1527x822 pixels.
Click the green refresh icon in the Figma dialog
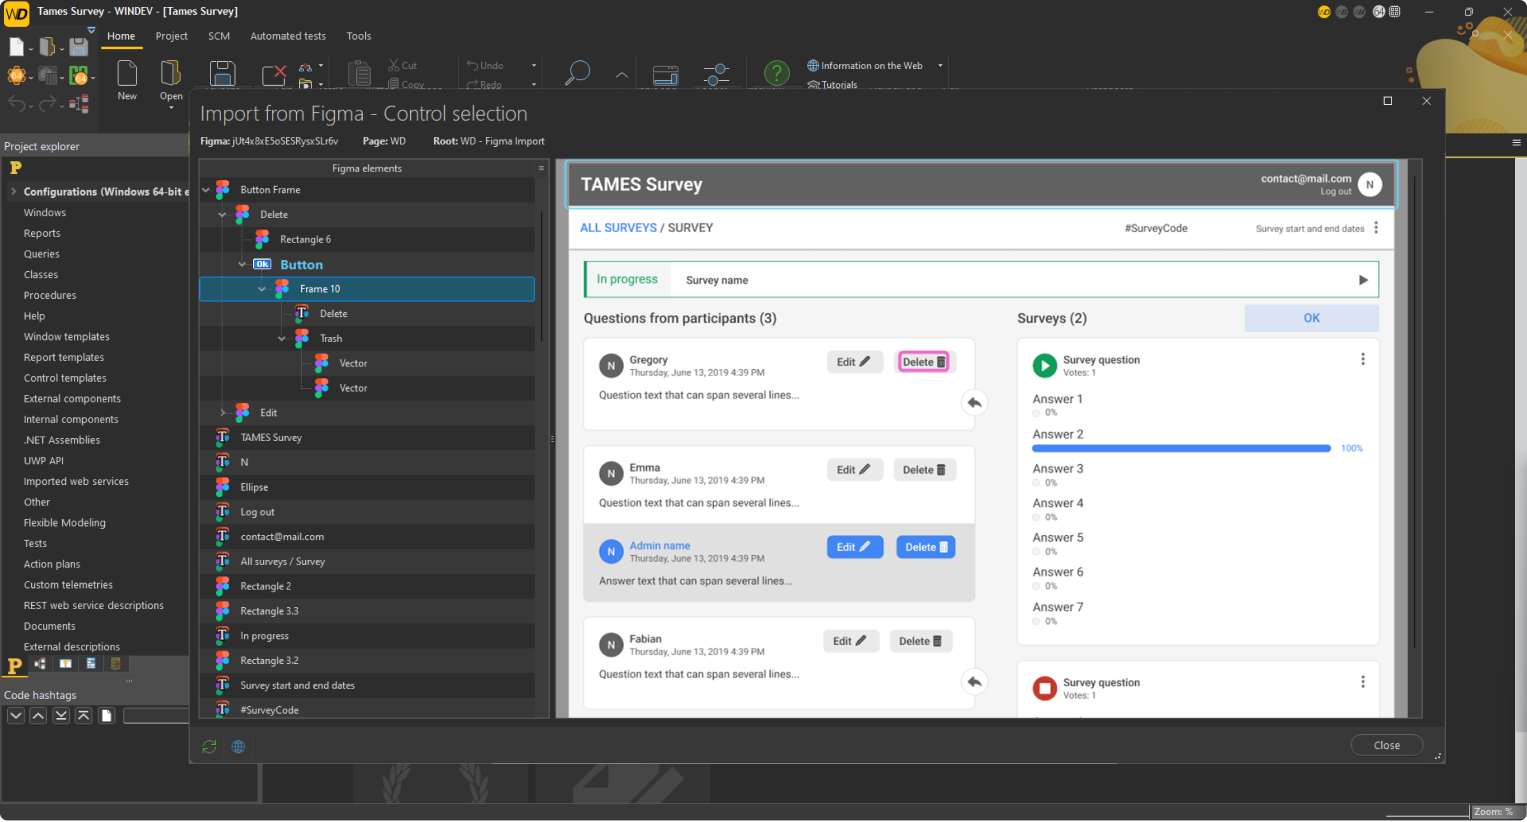209,746
